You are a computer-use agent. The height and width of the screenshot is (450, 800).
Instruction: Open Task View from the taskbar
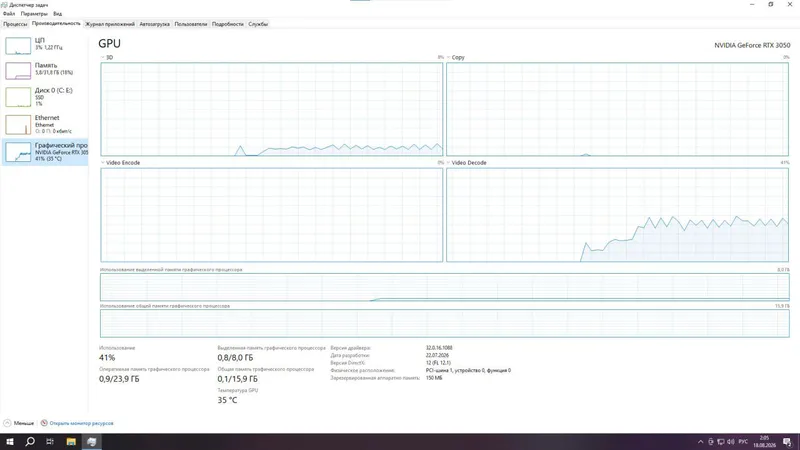click(x=50, y=442)
